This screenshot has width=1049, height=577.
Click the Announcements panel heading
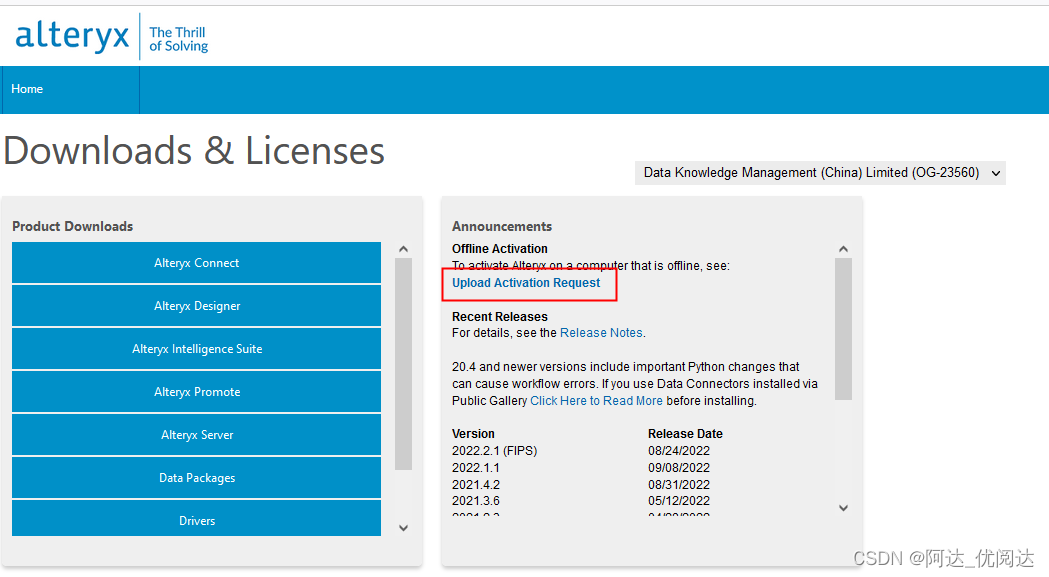pos(502,226)
